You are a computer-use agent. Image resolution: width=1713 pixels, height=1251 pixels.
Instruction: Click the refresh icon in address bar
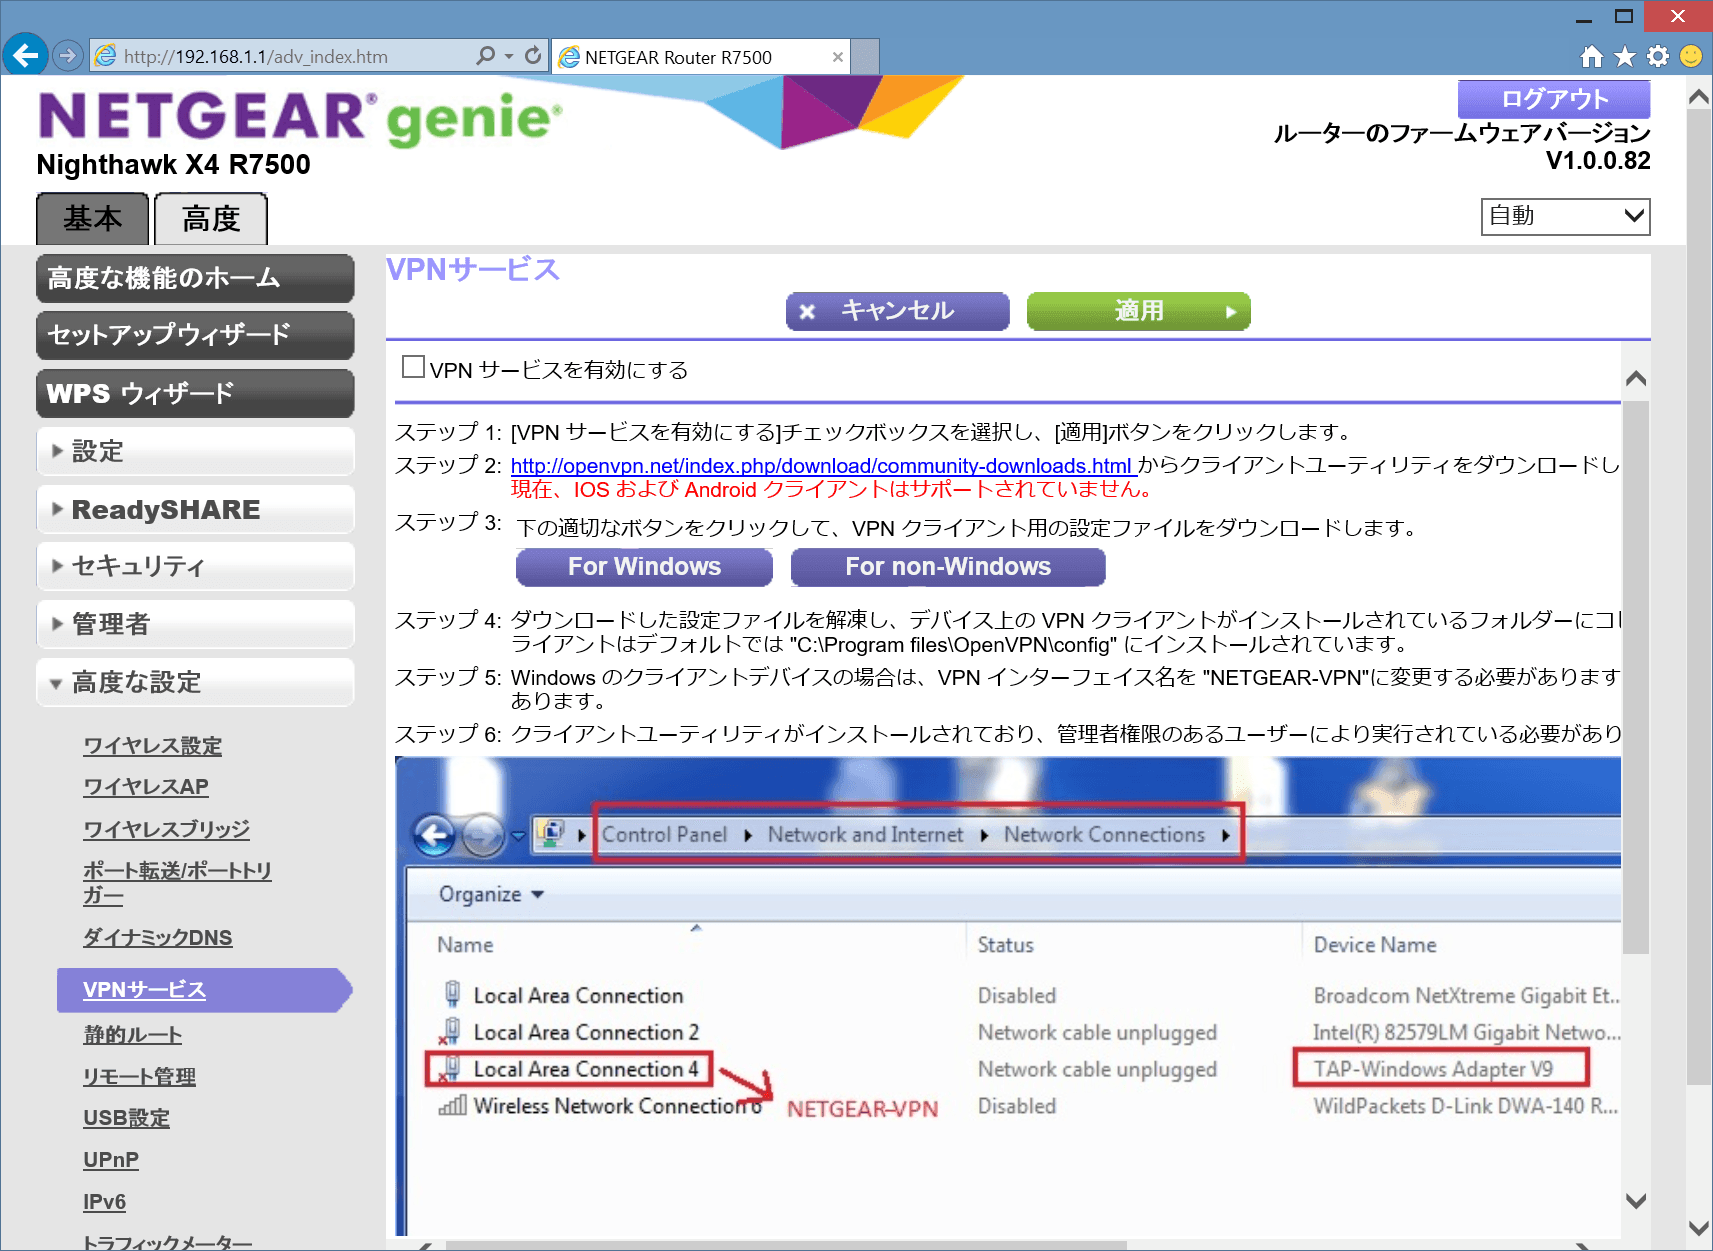pos(533,56)
